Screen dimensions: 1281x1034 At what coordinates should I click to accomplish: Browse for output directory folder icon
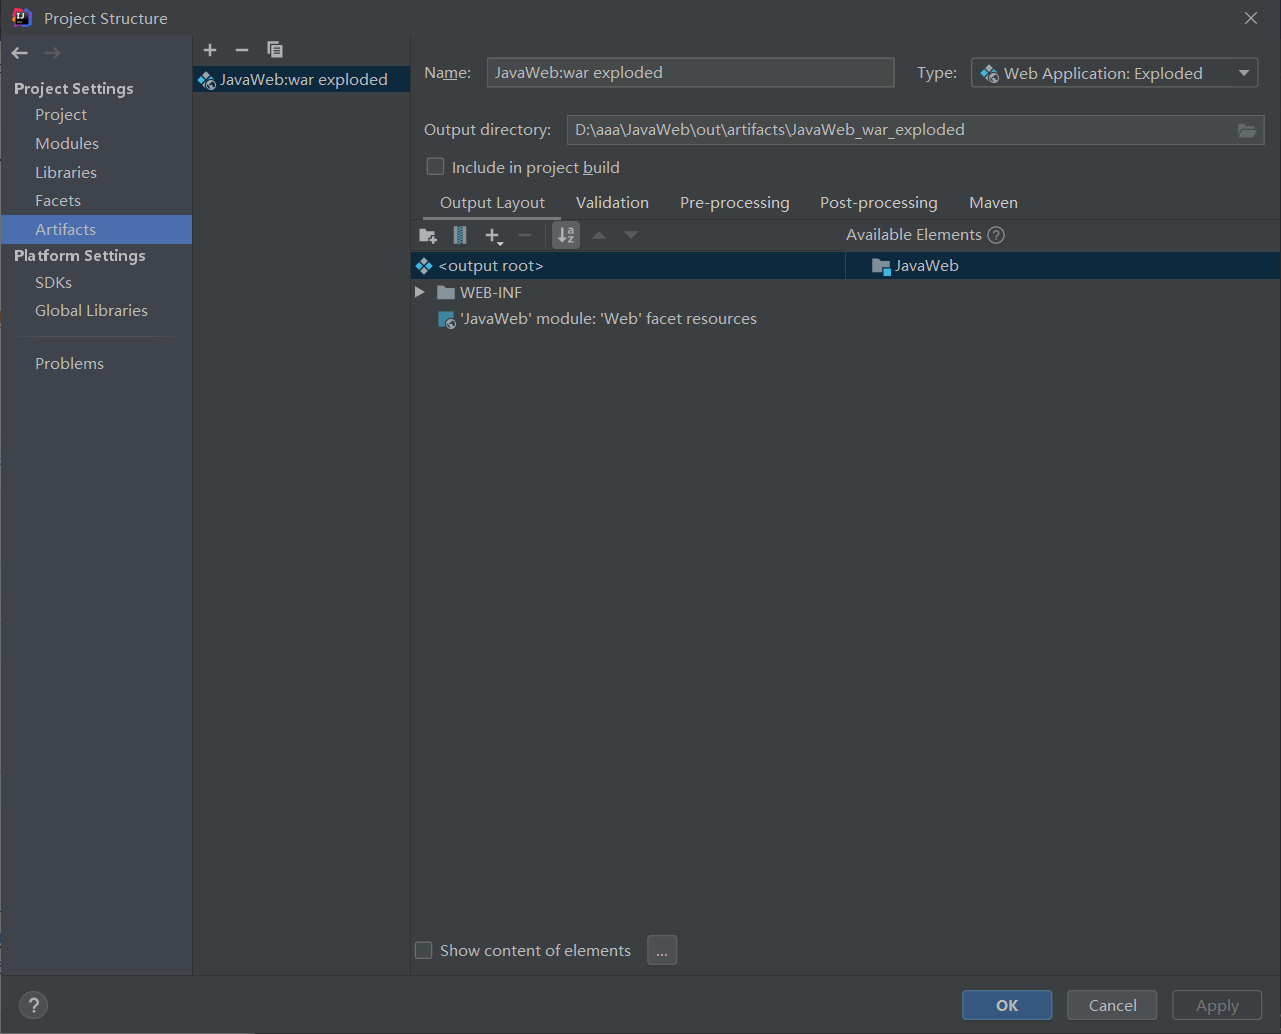(x=1247, y=130)
